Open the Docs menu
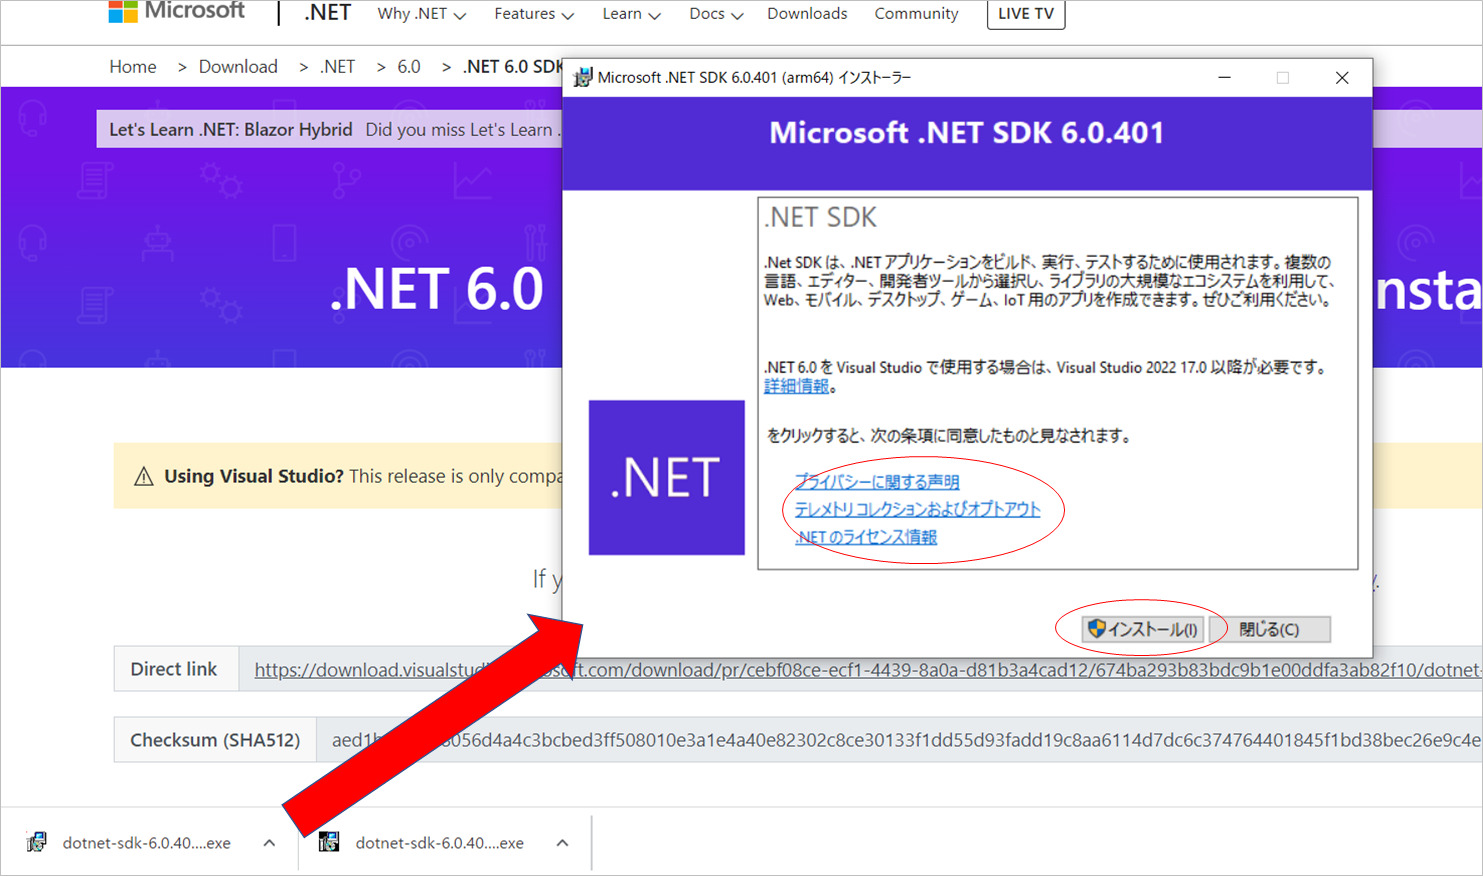Viewport: 1483px width, 876px height. (714, 14)
